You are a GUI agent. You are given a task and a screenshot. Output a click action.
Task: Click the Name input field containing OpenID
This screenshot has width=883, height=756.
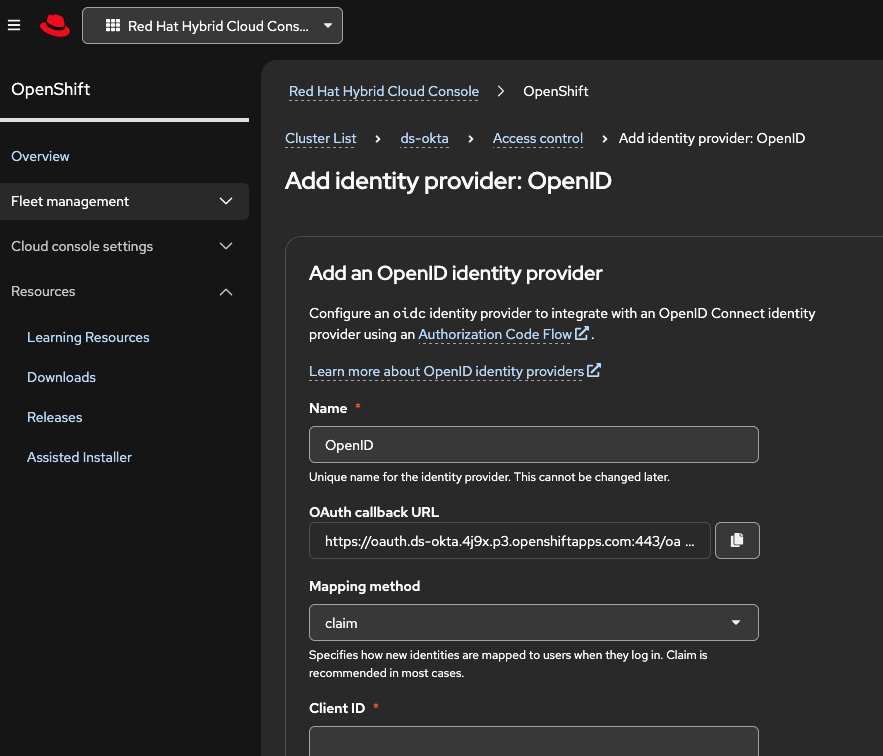533,444
